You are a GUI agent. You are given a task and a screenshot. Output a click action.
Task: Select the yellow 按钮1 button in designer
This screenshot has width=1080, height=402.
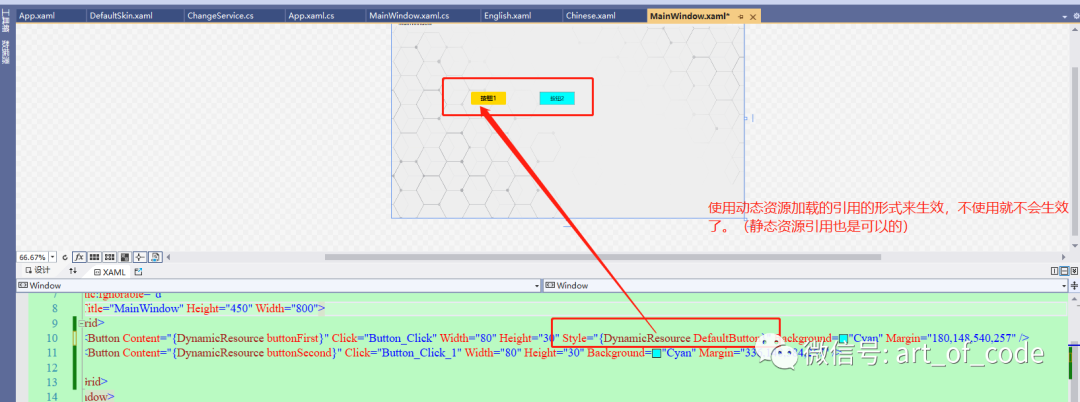(x=488, y=98)
